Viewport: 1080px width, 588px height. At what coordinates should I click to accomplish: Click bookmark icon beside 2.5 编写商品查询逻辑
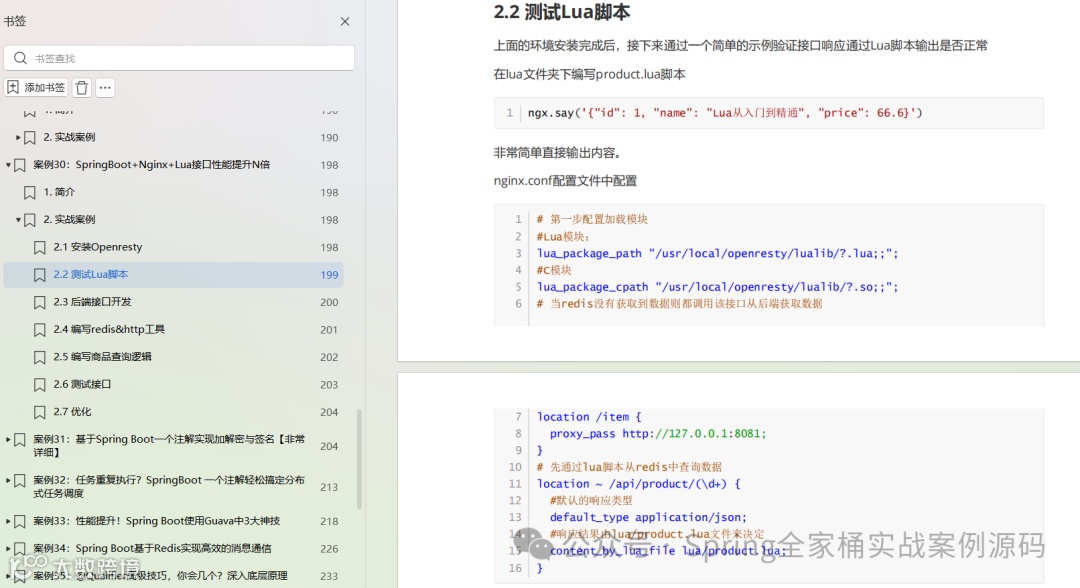(40, 357)
